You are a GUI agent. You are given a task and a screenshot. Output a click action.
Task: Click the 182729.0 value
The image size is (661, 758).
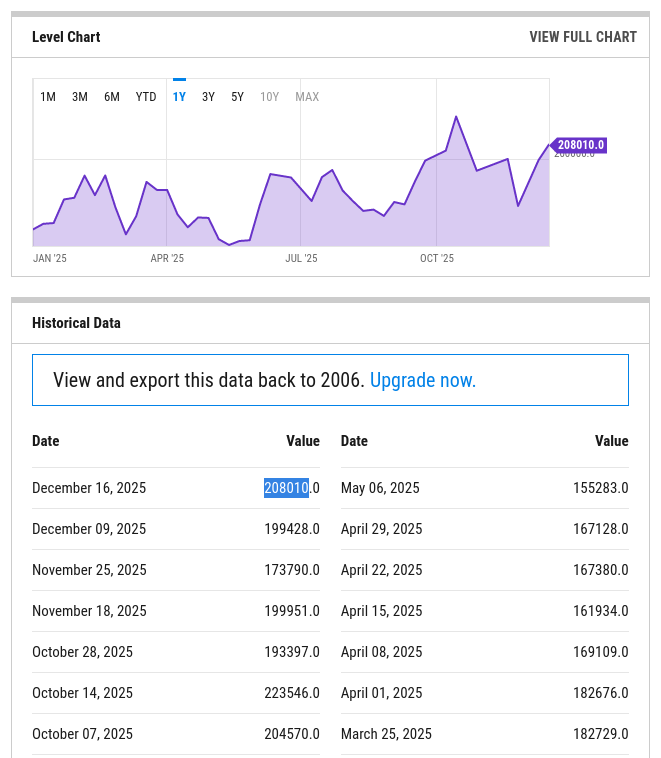(601, 734)
